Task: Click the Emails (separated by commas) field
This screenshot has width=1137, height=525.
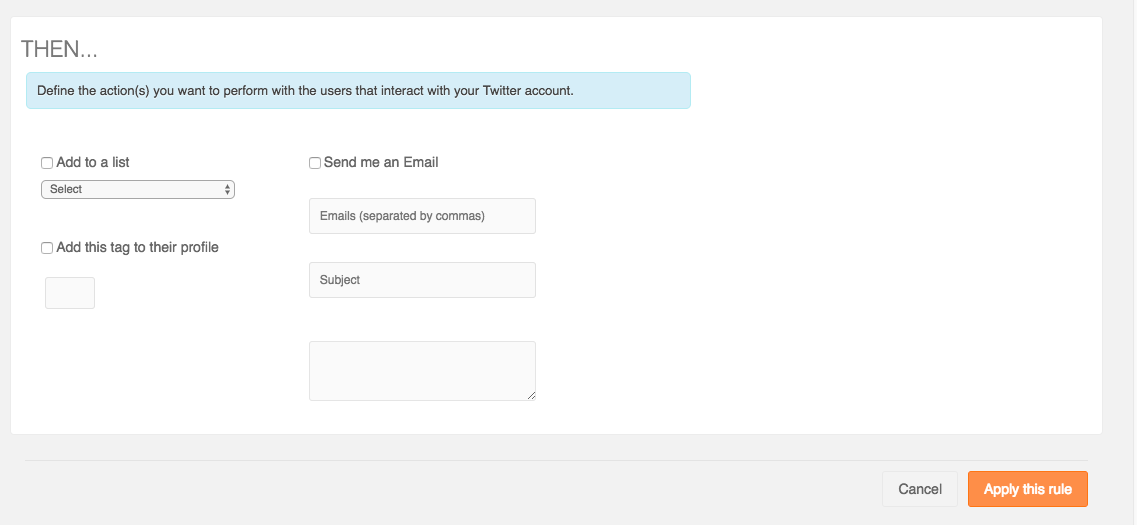Action: point(422,216)
